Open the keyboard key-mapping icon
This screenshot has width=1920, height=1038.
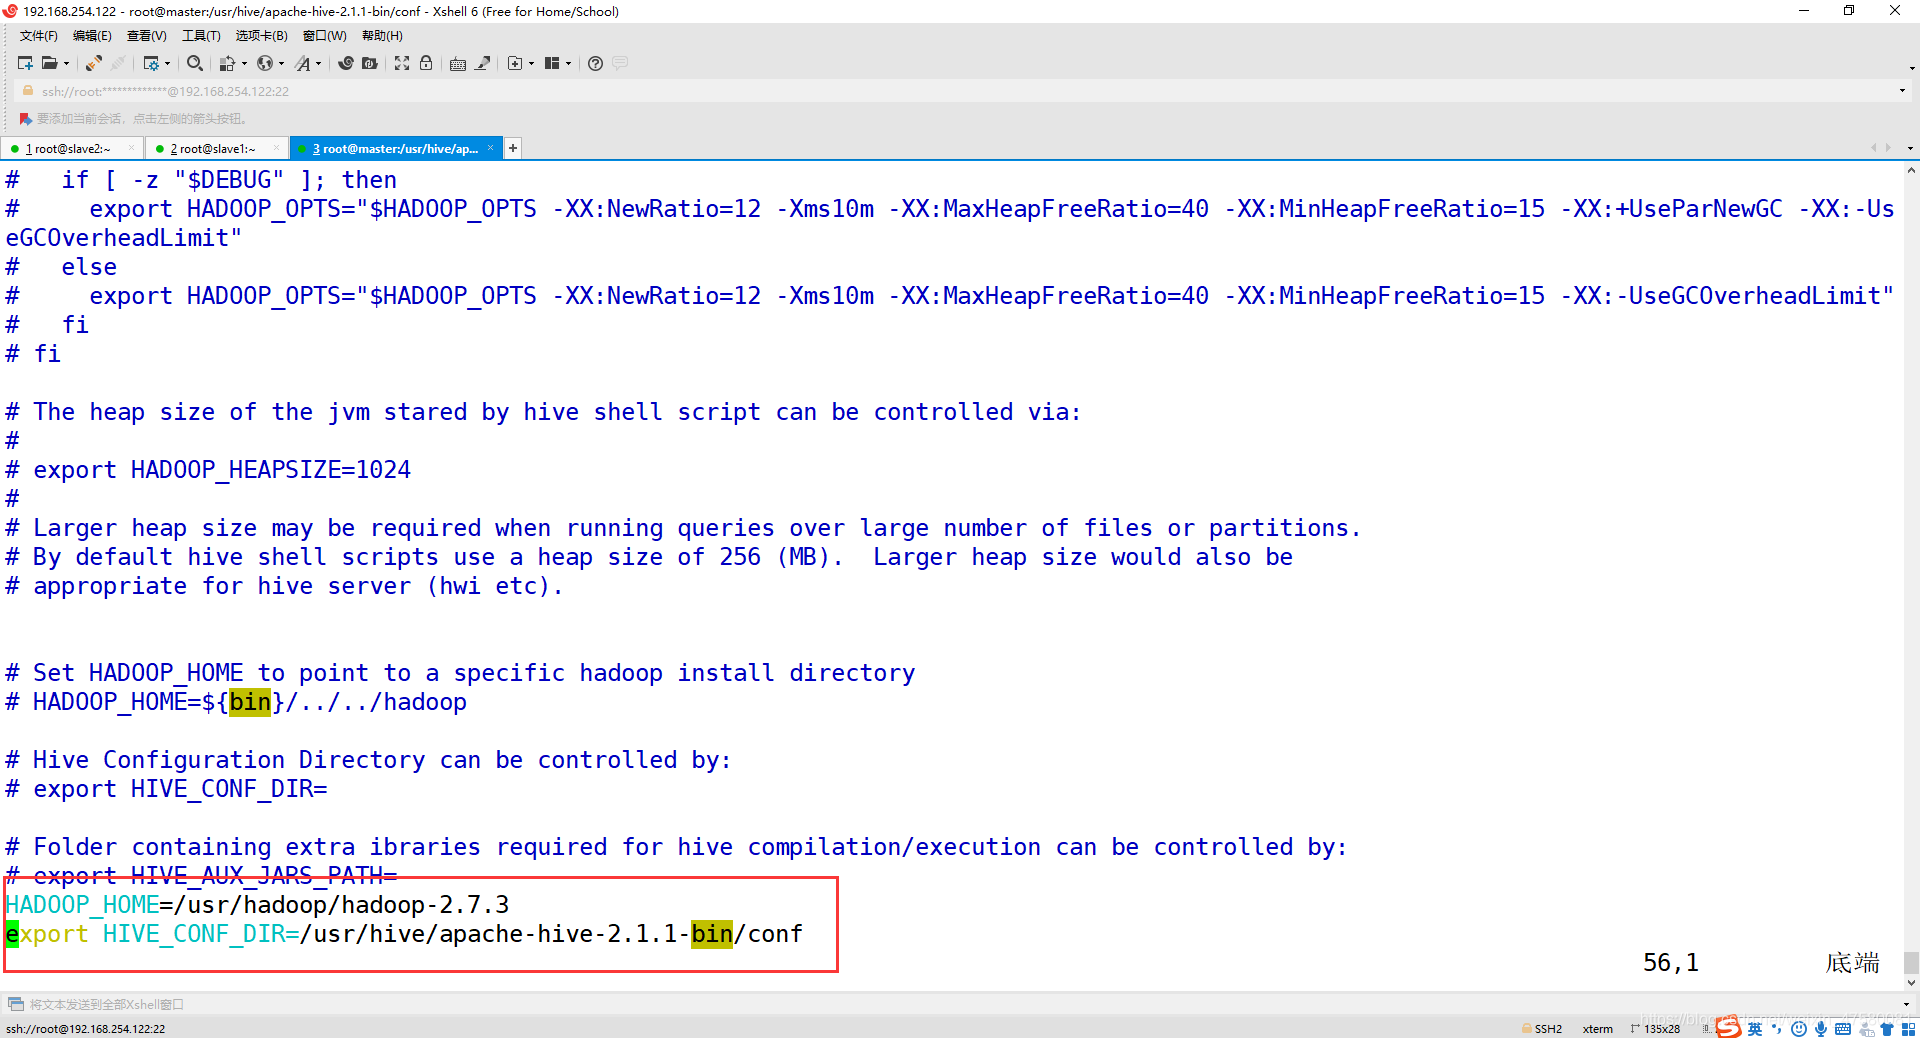pos(458,63)
